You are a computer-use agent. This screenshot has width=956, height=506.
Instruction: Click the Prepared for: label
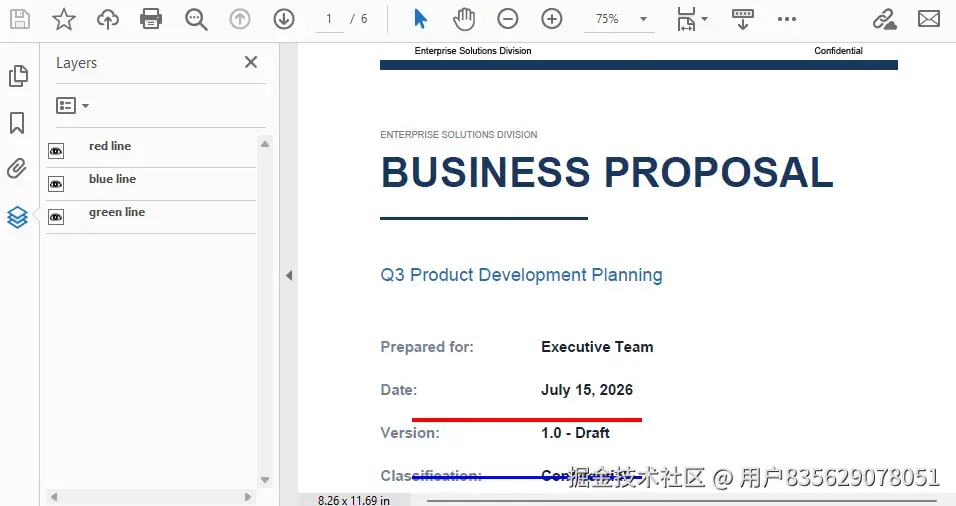pos(427,347)
